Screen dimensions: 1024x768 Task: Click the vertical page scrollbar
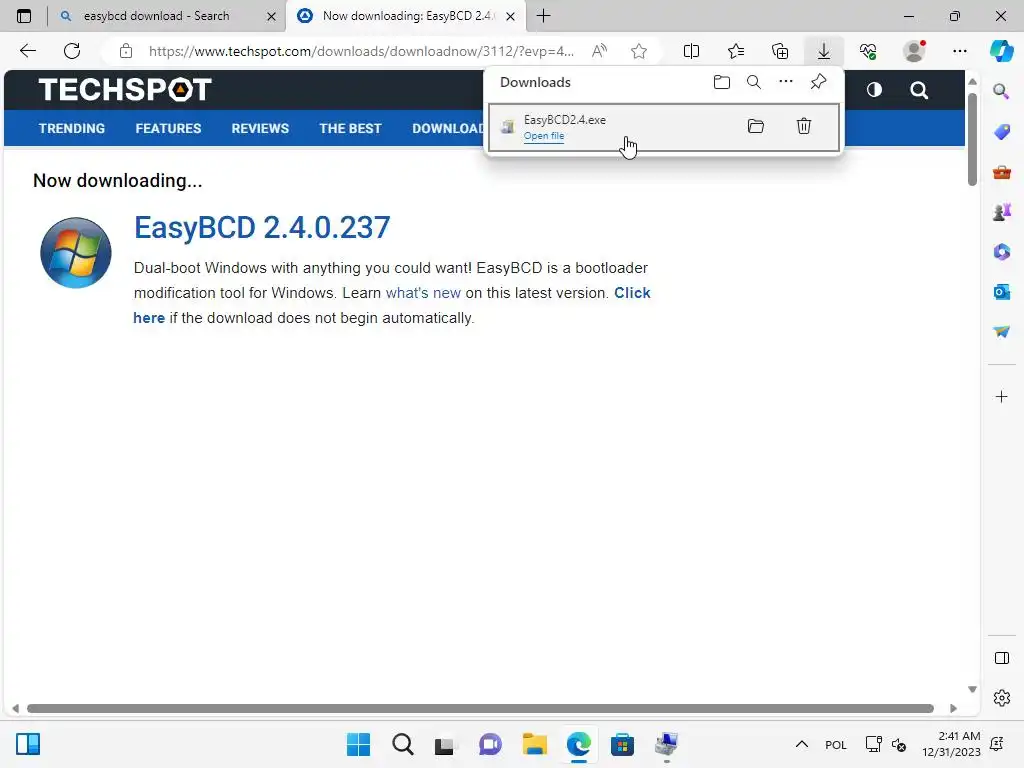click(x=972, y=140)
